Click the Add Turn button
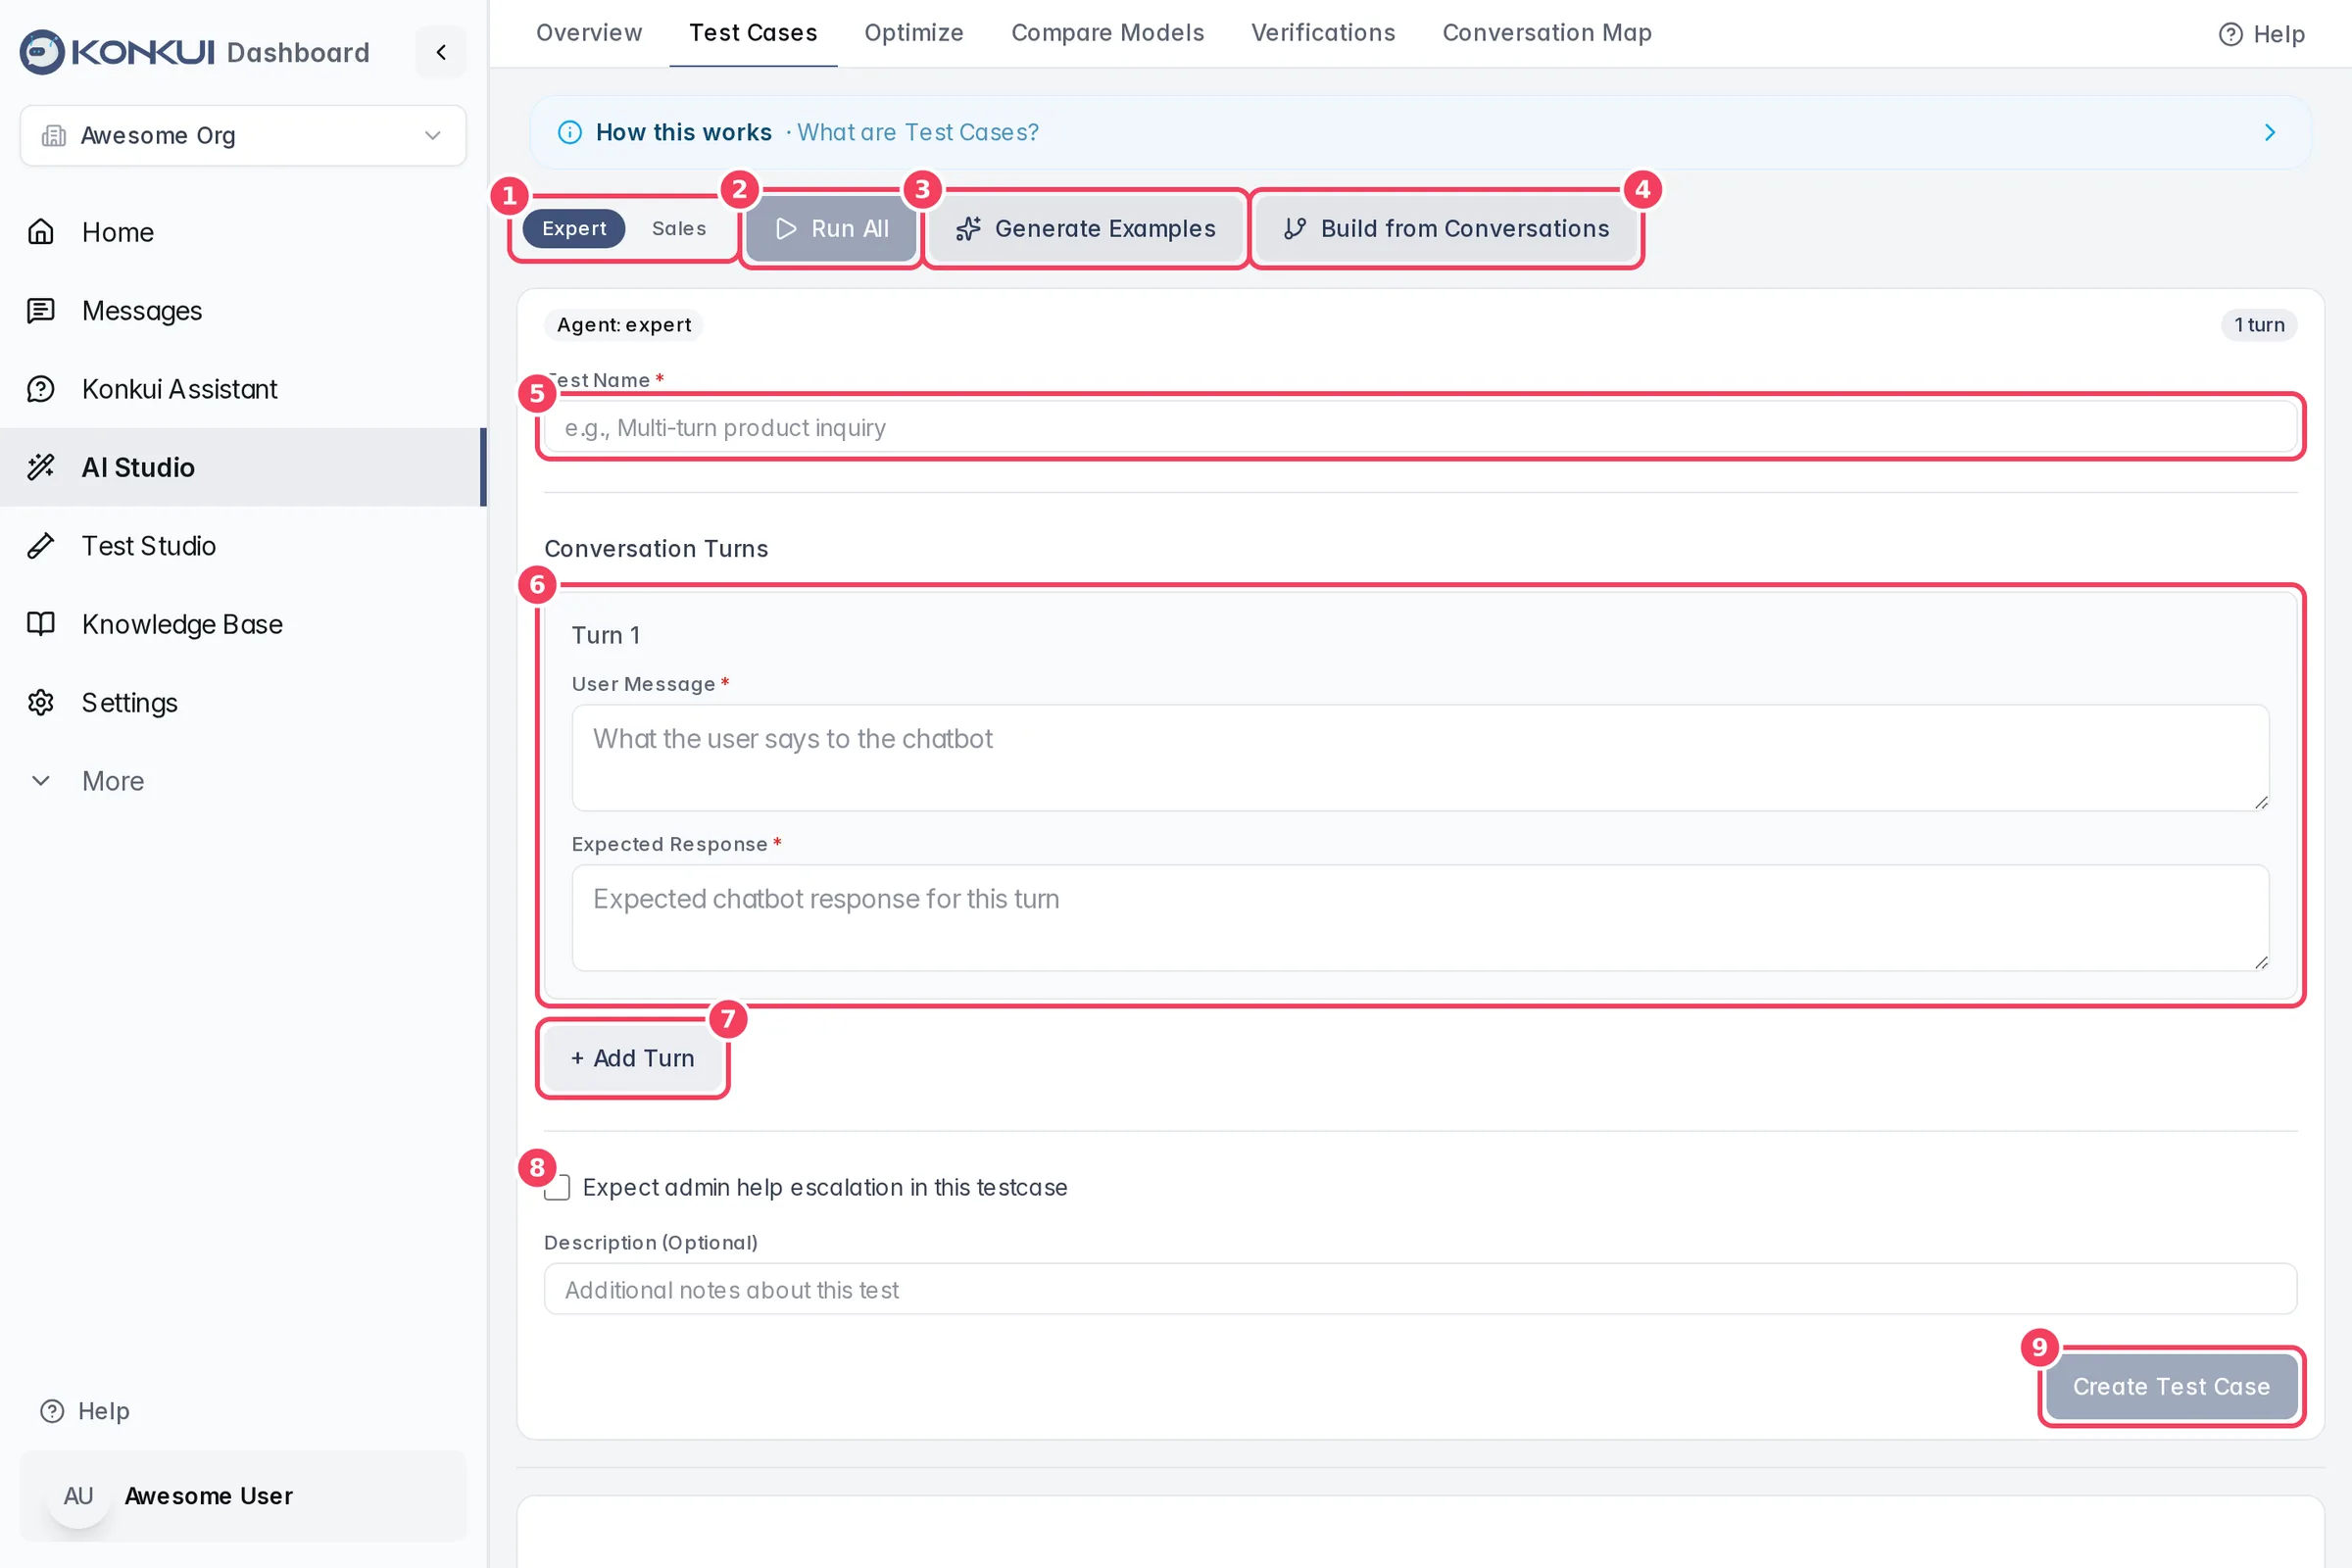Image resolution: width=2352 pixels, height=1568 pixels. [633, 1058]
